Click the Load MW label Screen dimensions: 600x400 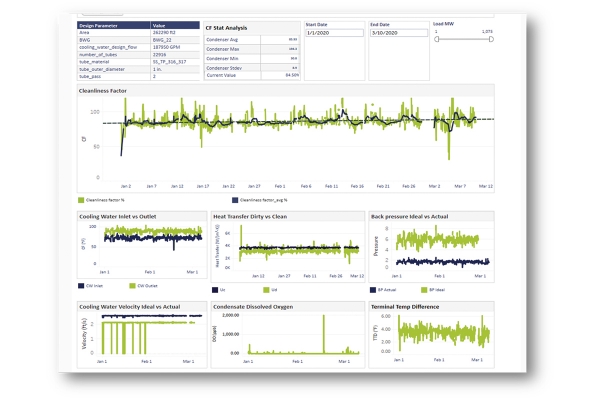pyautogui.click(x=443, y=24)
